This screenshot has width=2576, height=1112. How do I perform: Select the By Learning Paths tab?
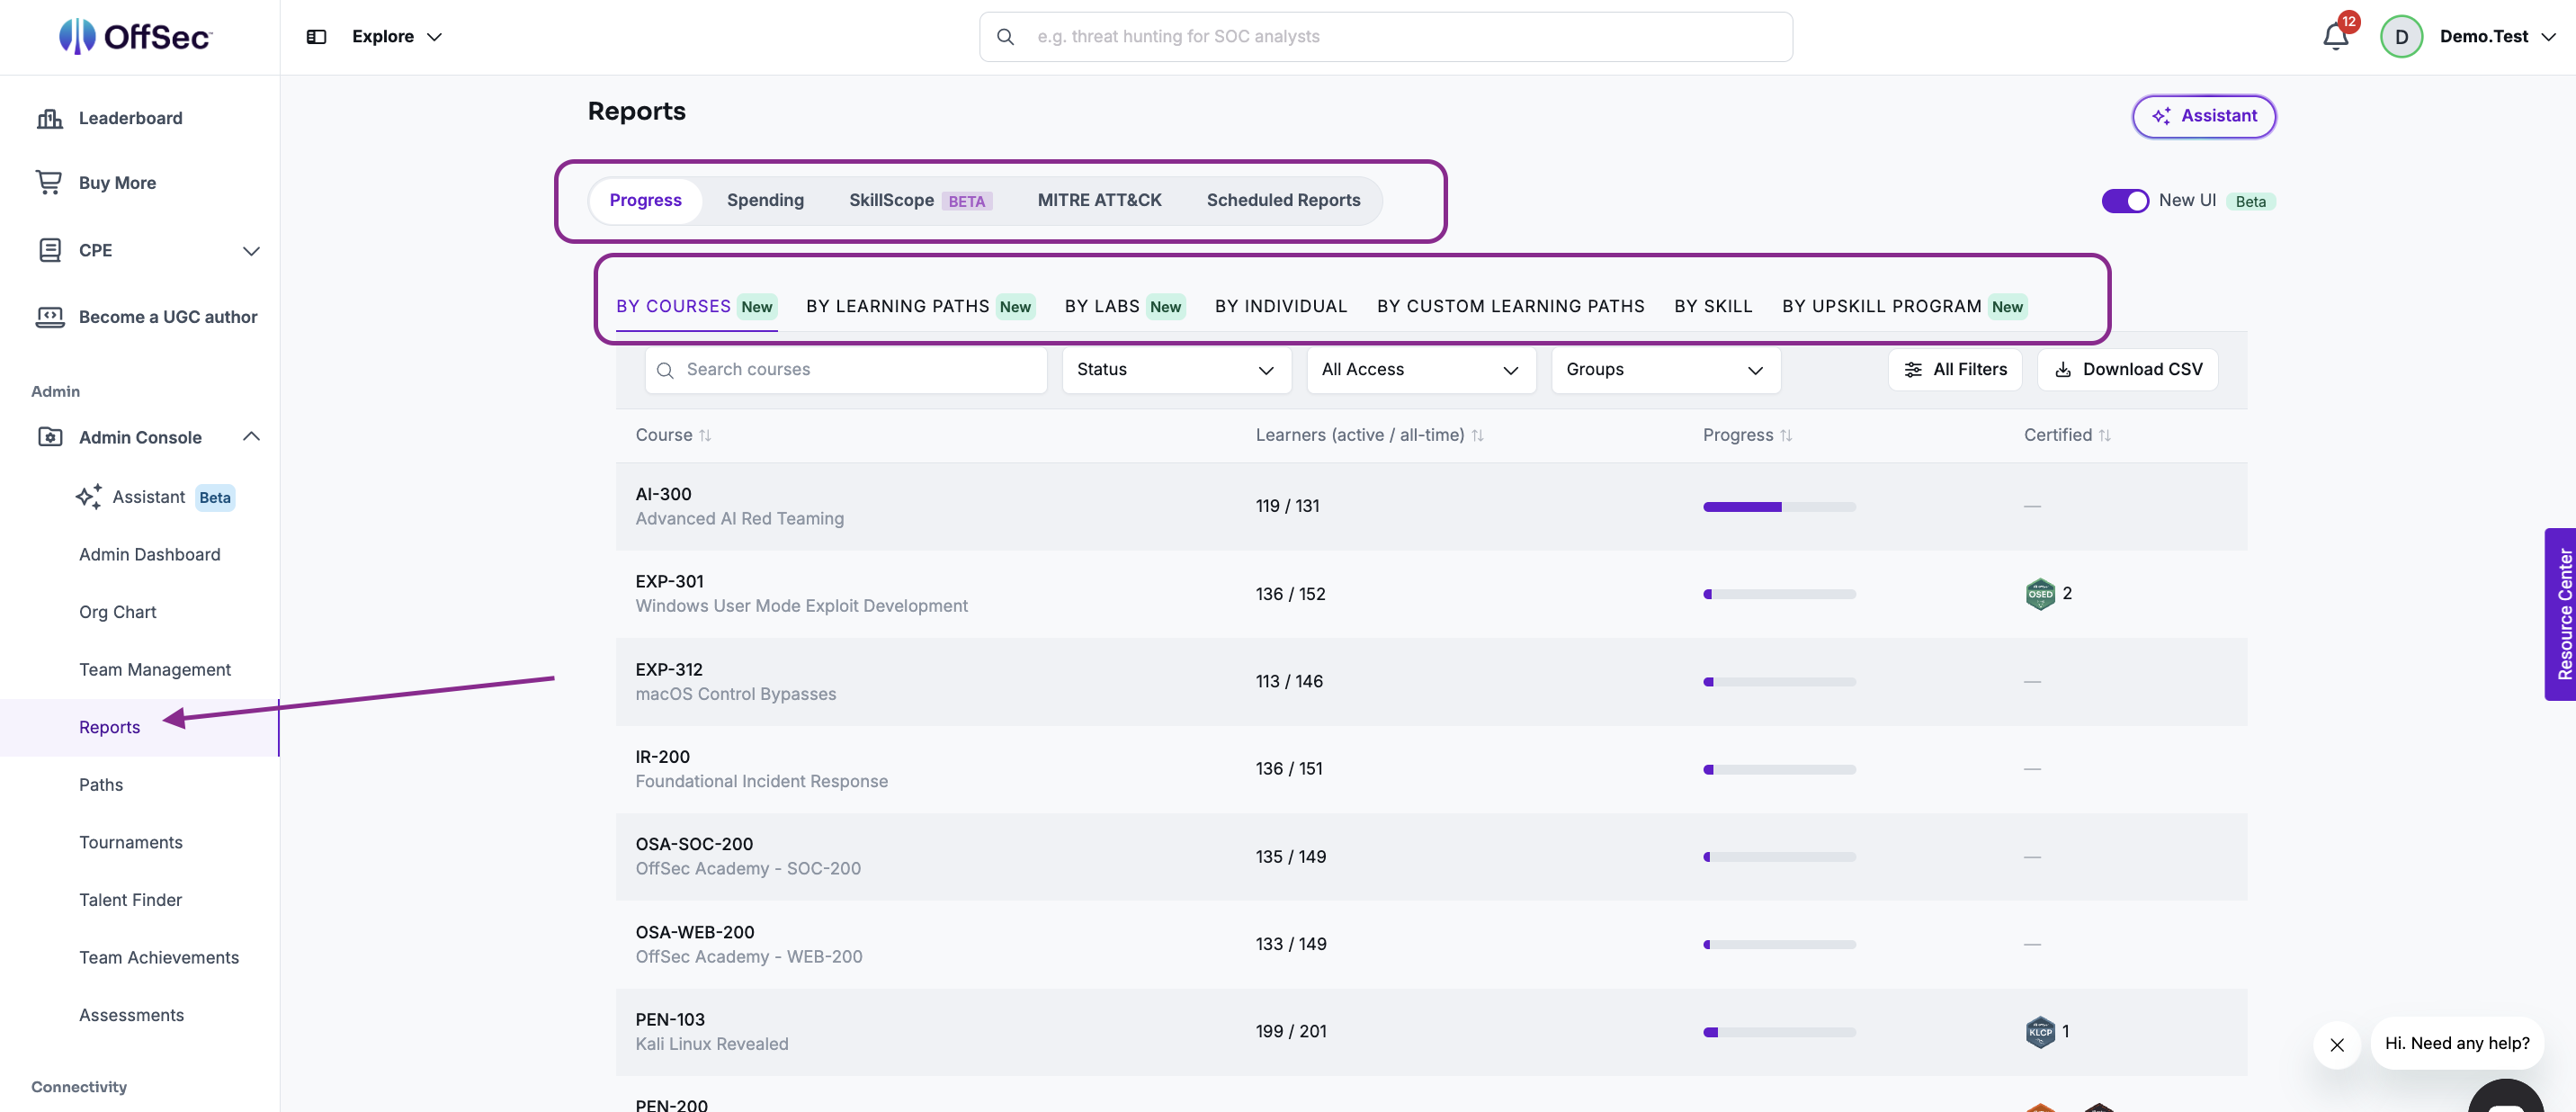coord(920,307)
